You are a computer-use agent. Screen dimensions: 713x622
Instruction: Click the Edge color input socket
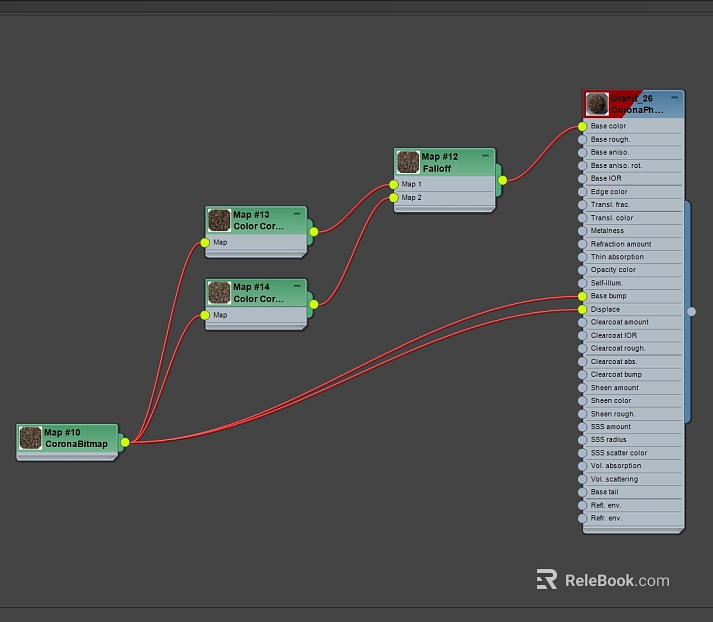click(x=582, y=192)
